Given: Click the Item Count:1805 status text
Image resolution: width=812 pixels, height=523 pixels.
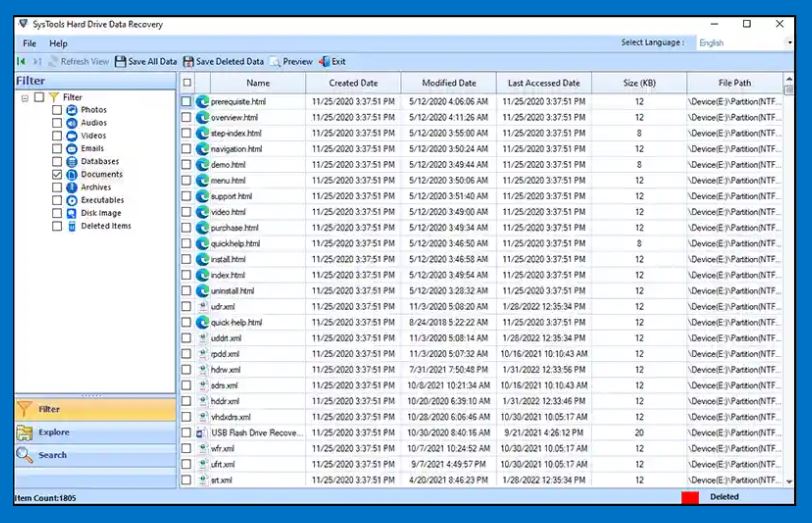Looking at the screenshot, I should pyautogui.click(x=45, y=498).
